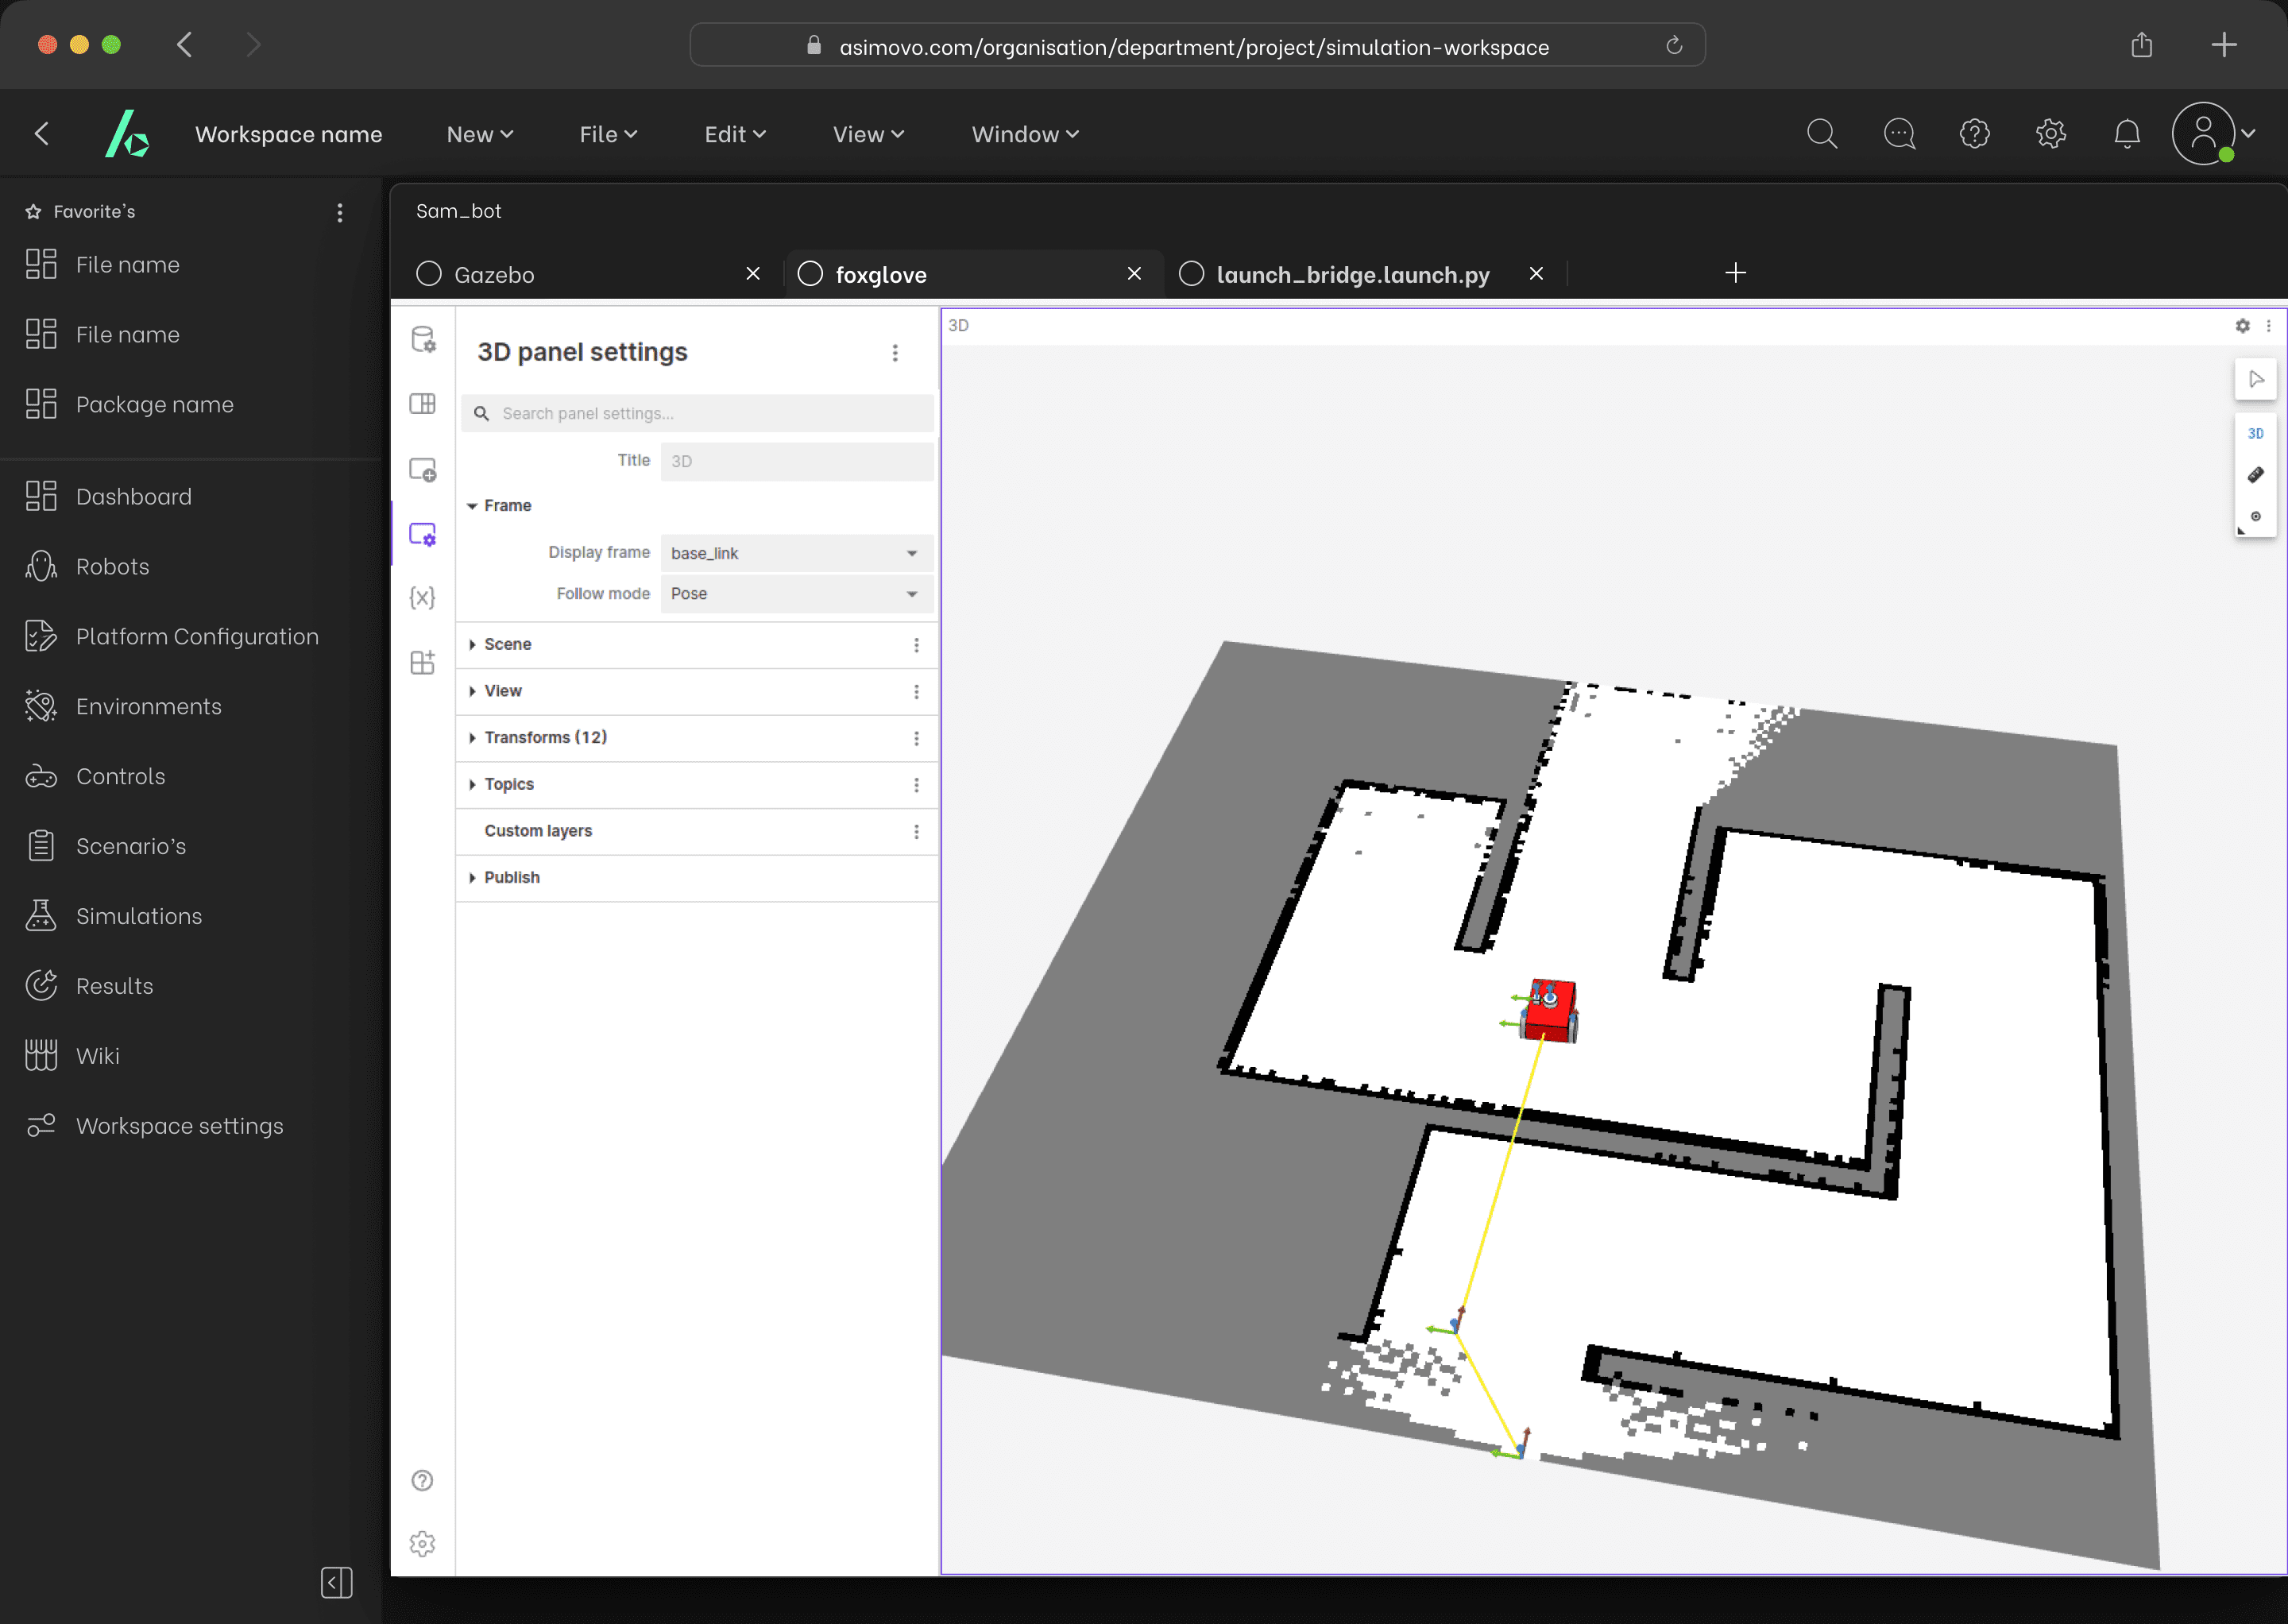Click the select objects pointer tool
This screenshot has height=1624, width=2288.
[x=2255, y=379]
